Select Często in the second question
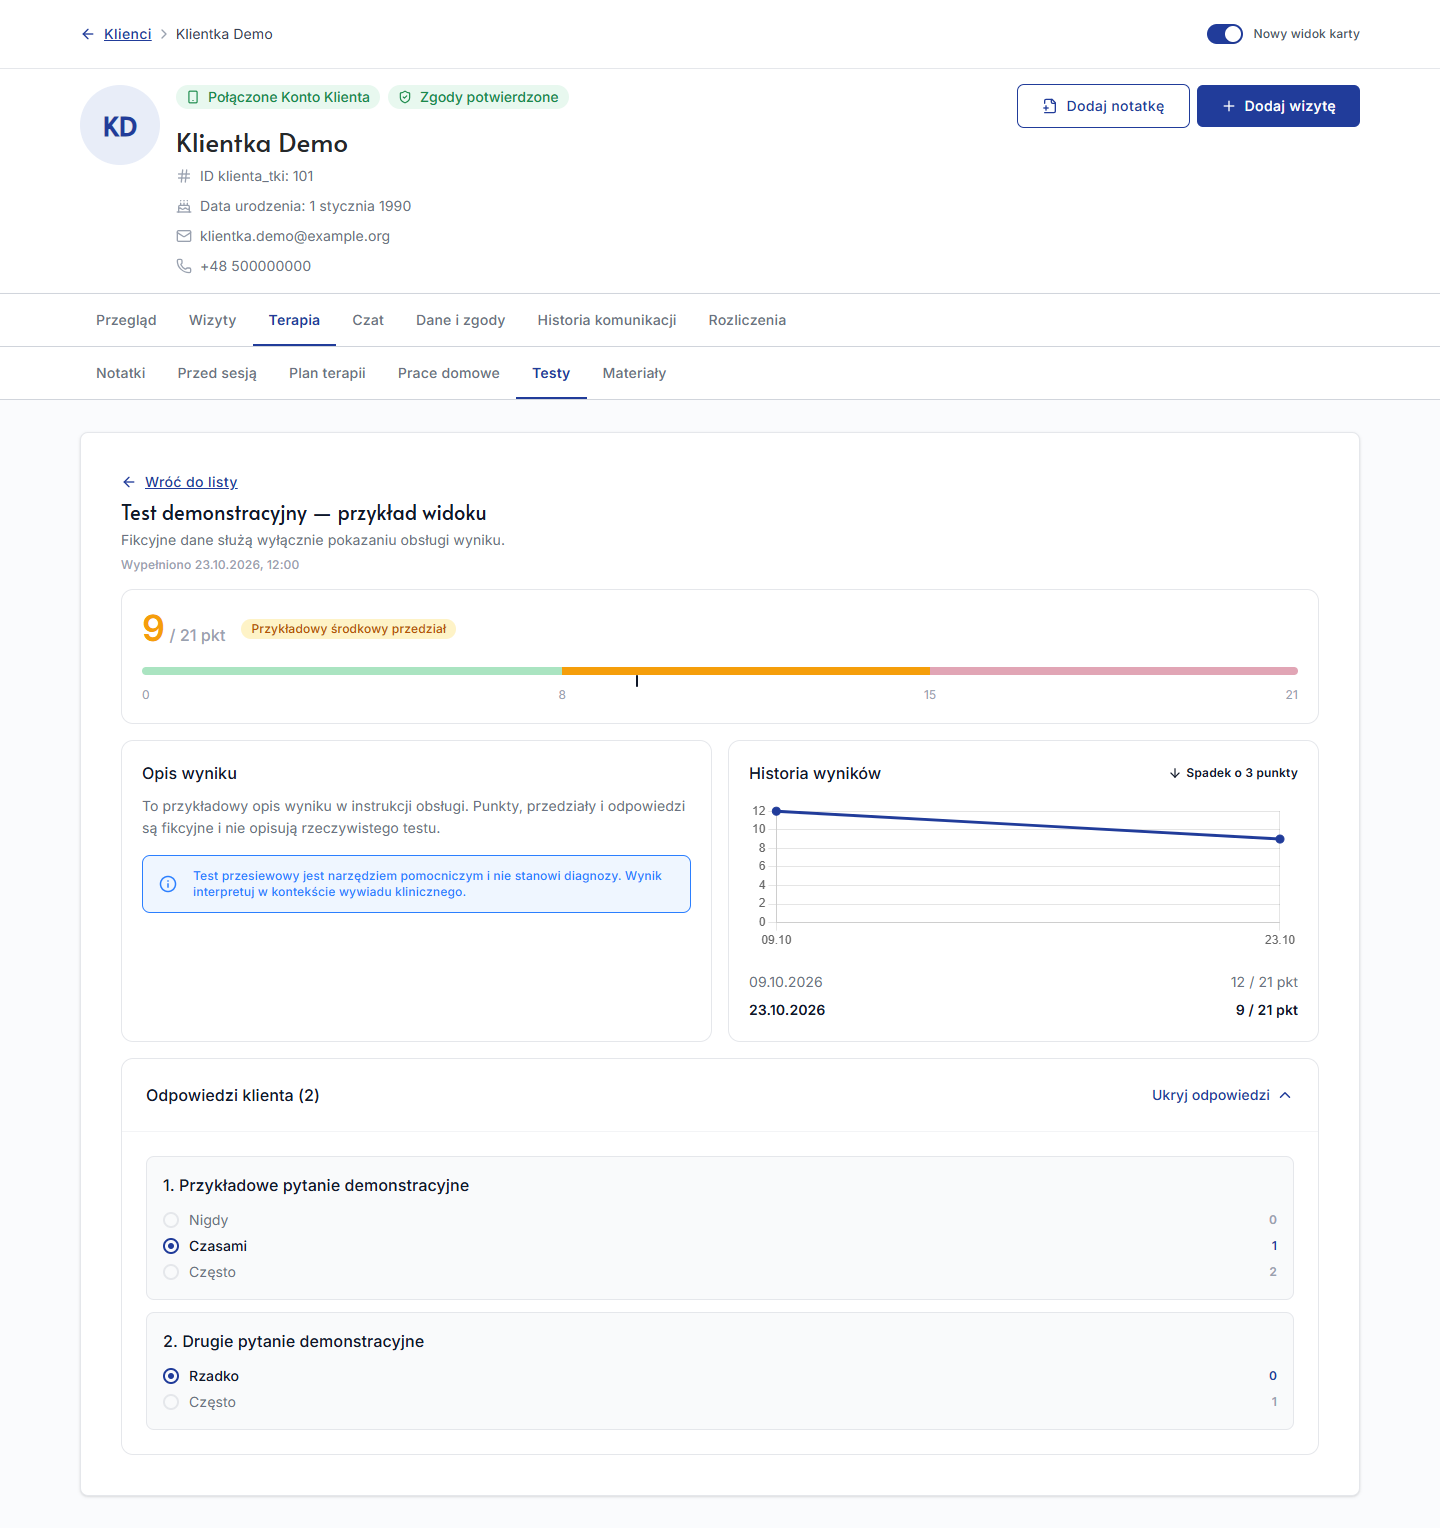Image resolution: width=1440 pixels, height=1528 pixels. click(171, 1402)
